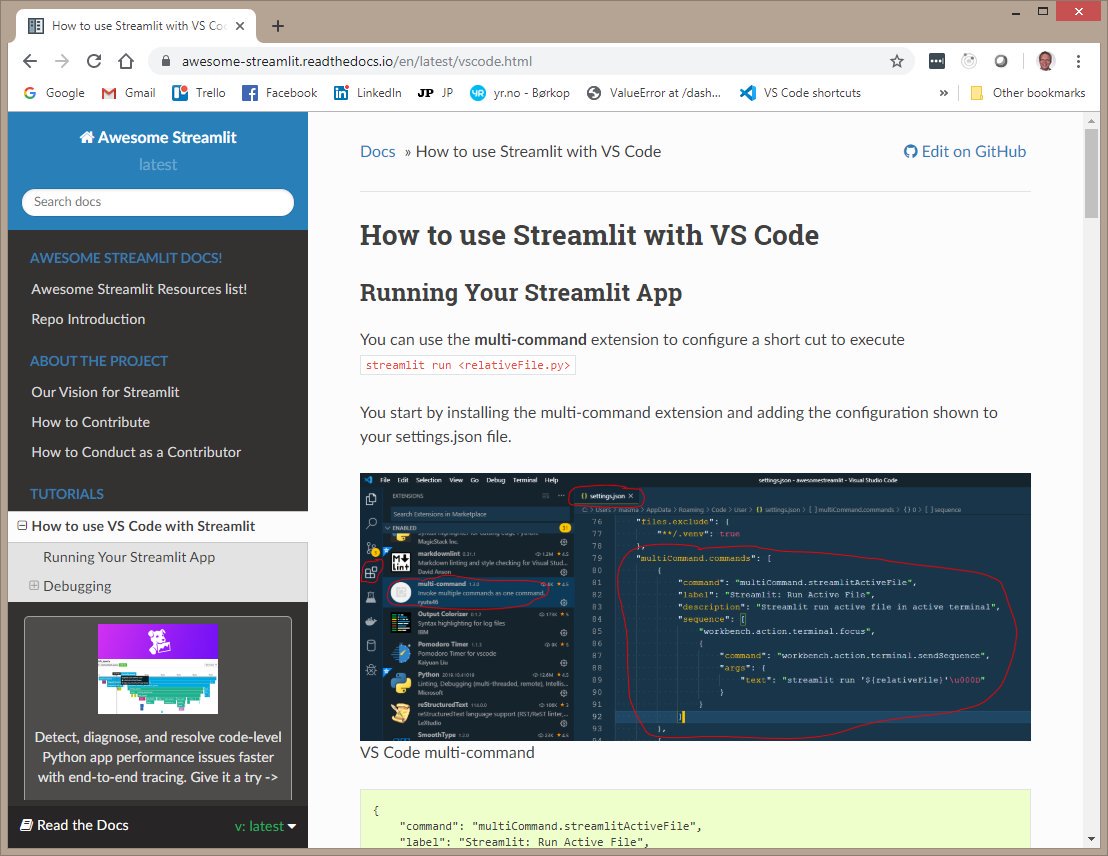Open How to Conduct as a Contributor

(136, 452)
